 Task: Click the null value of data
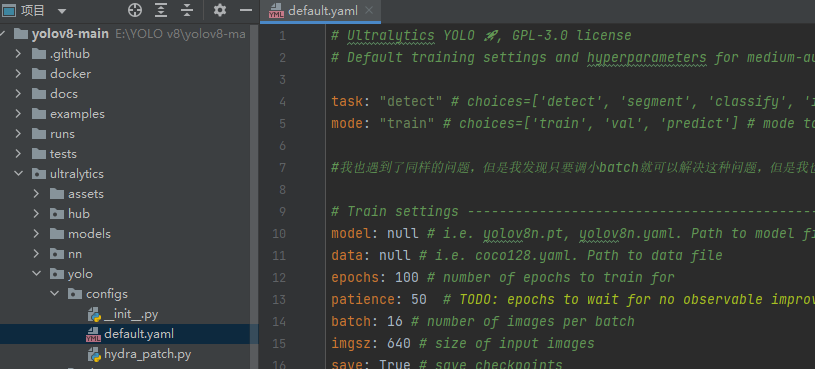point(395,255)
